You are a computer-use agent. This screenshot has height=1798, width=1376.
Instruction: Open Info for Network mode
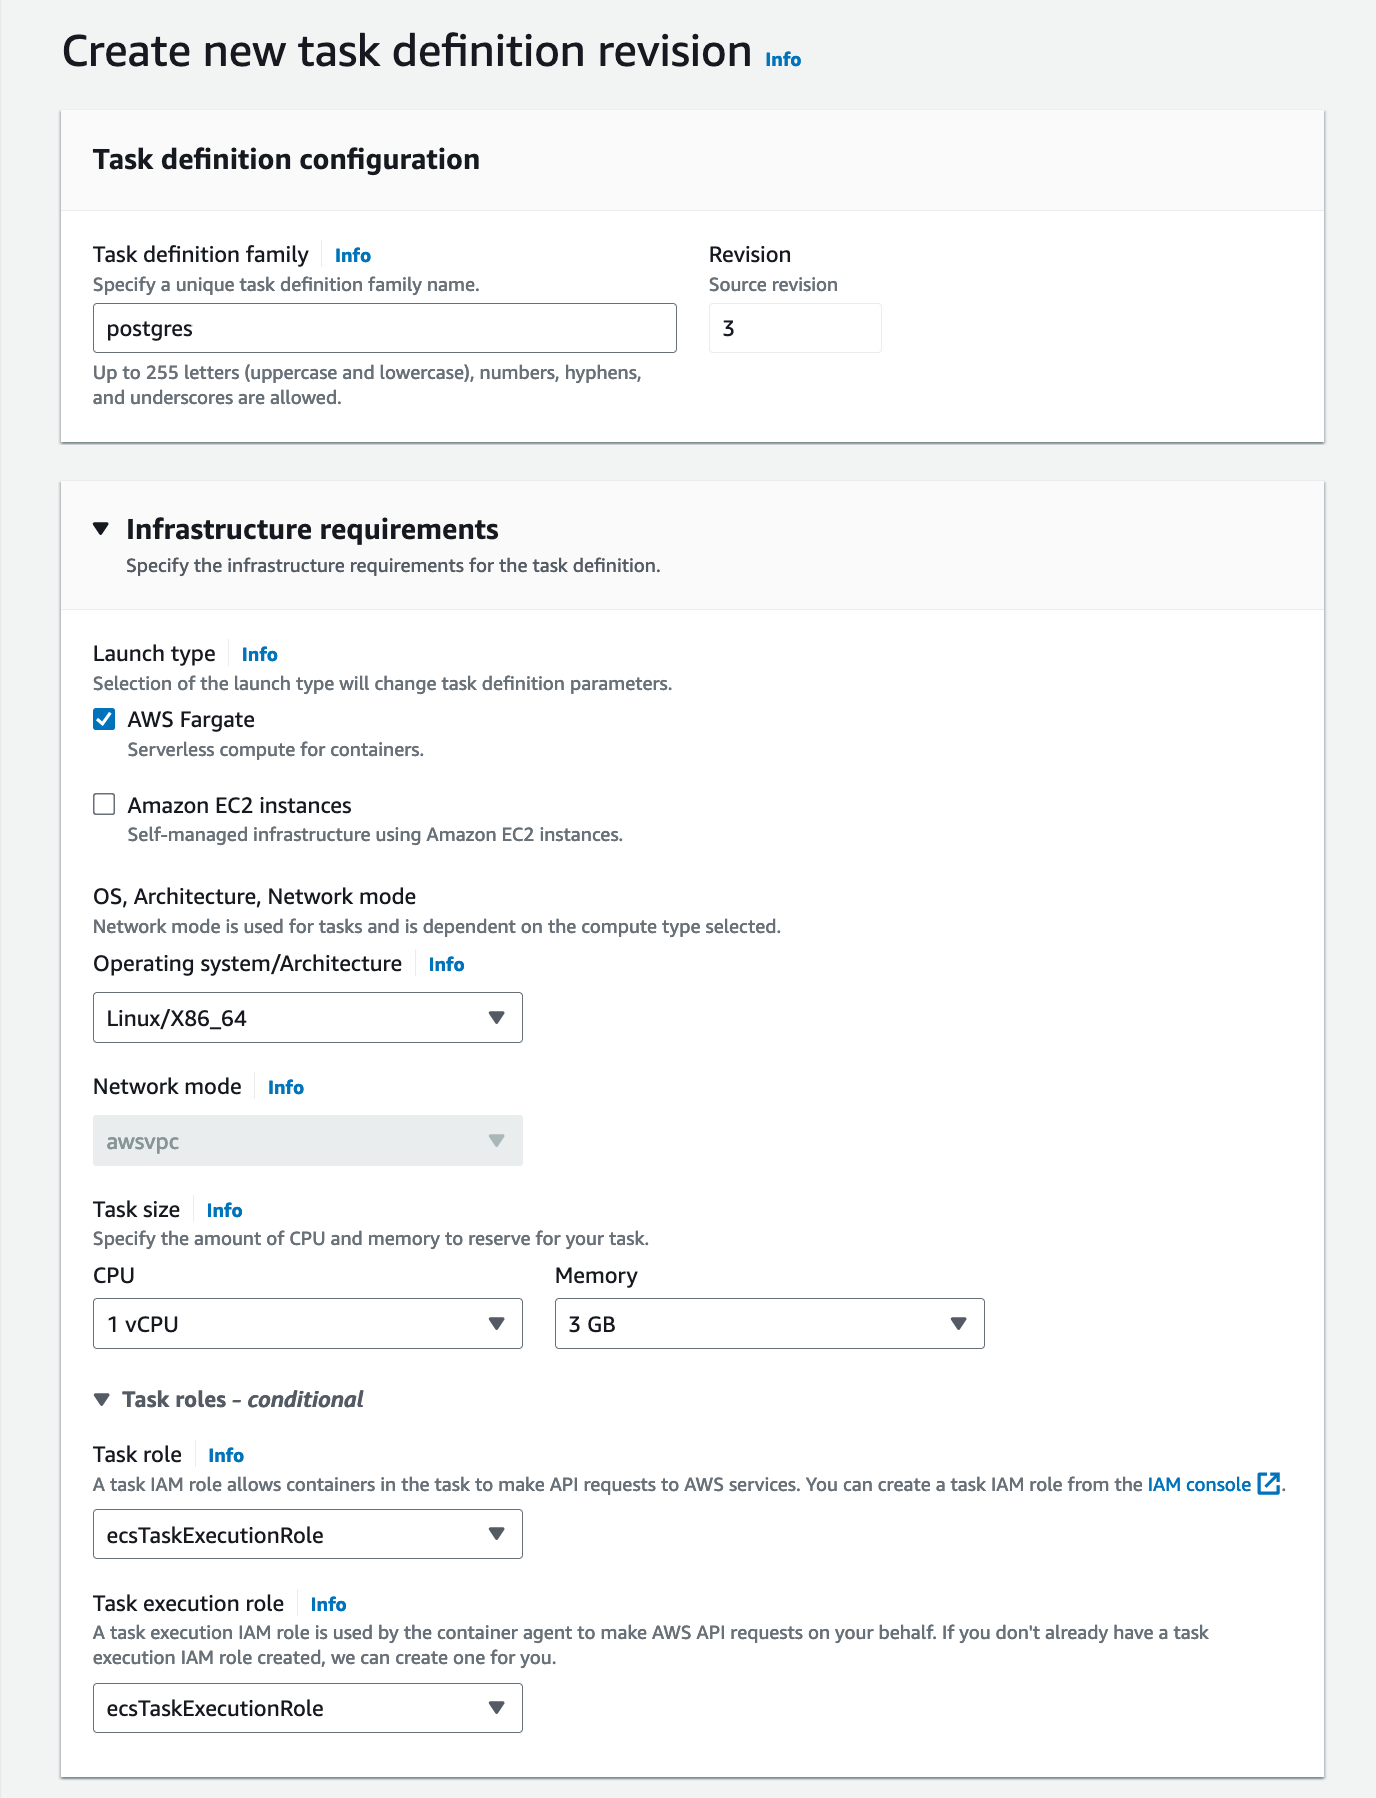286,1088
